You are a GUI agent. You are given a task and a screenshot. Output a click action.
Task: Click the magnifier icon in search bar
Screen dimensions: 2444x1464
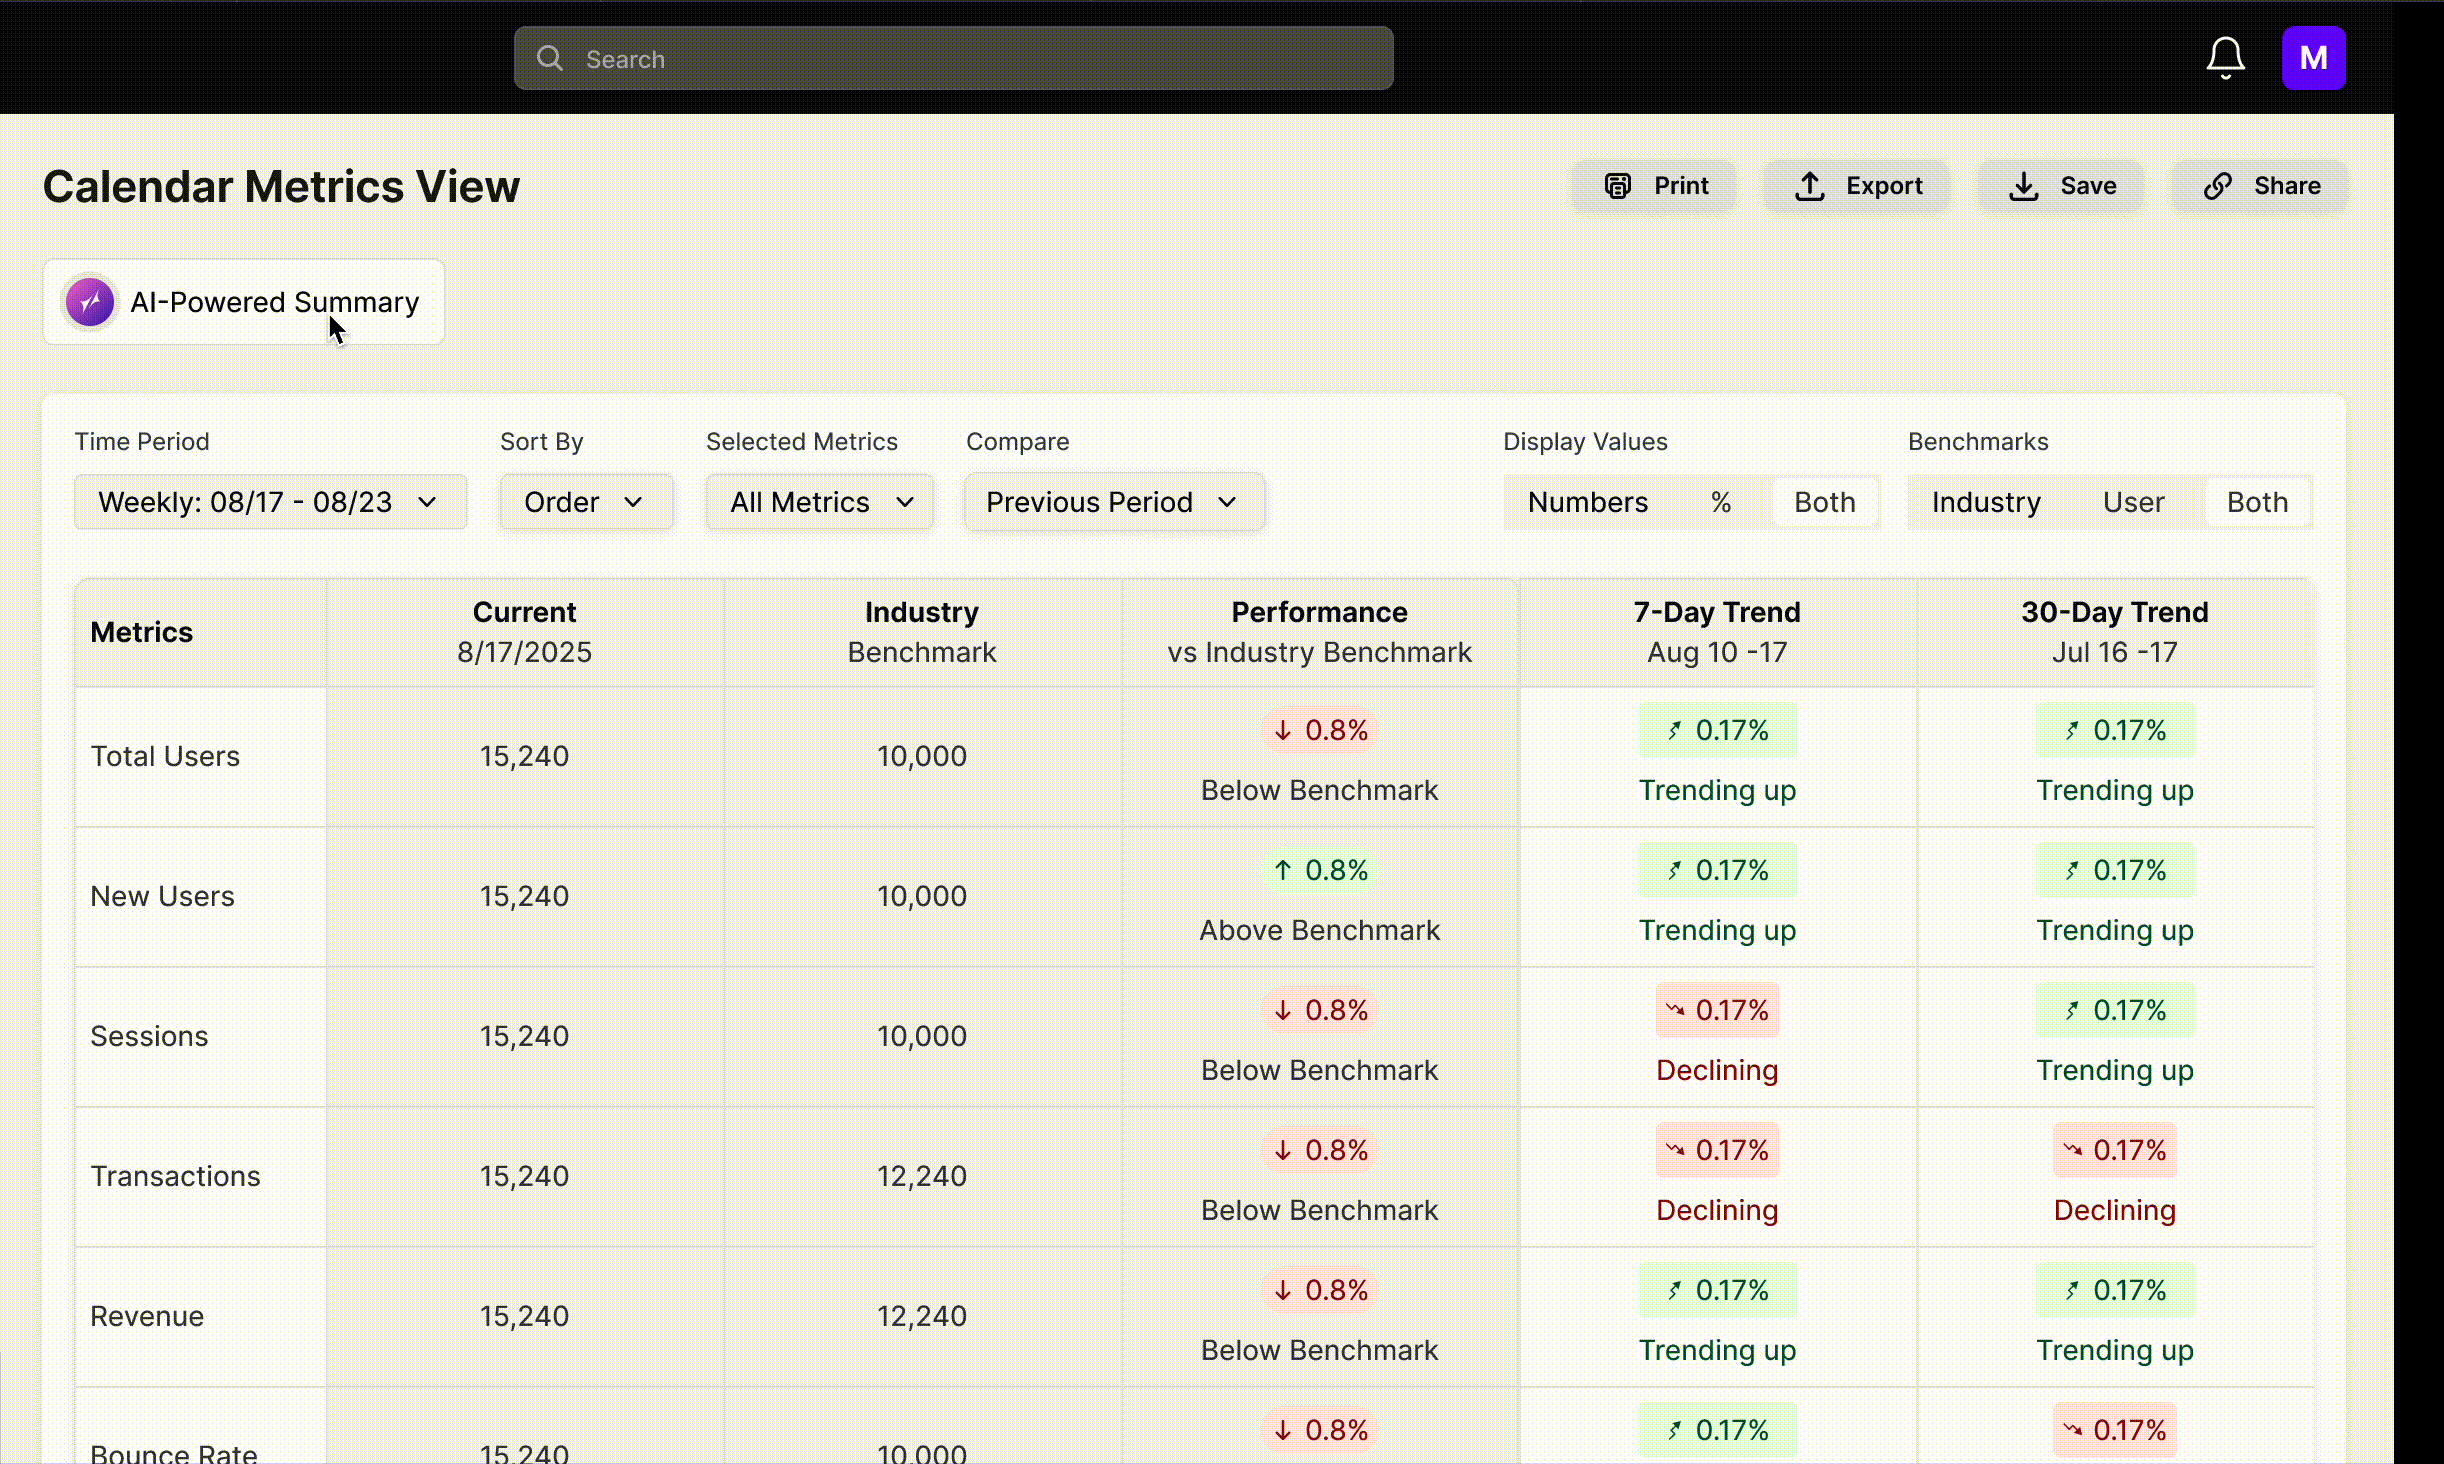coord(549,58)
